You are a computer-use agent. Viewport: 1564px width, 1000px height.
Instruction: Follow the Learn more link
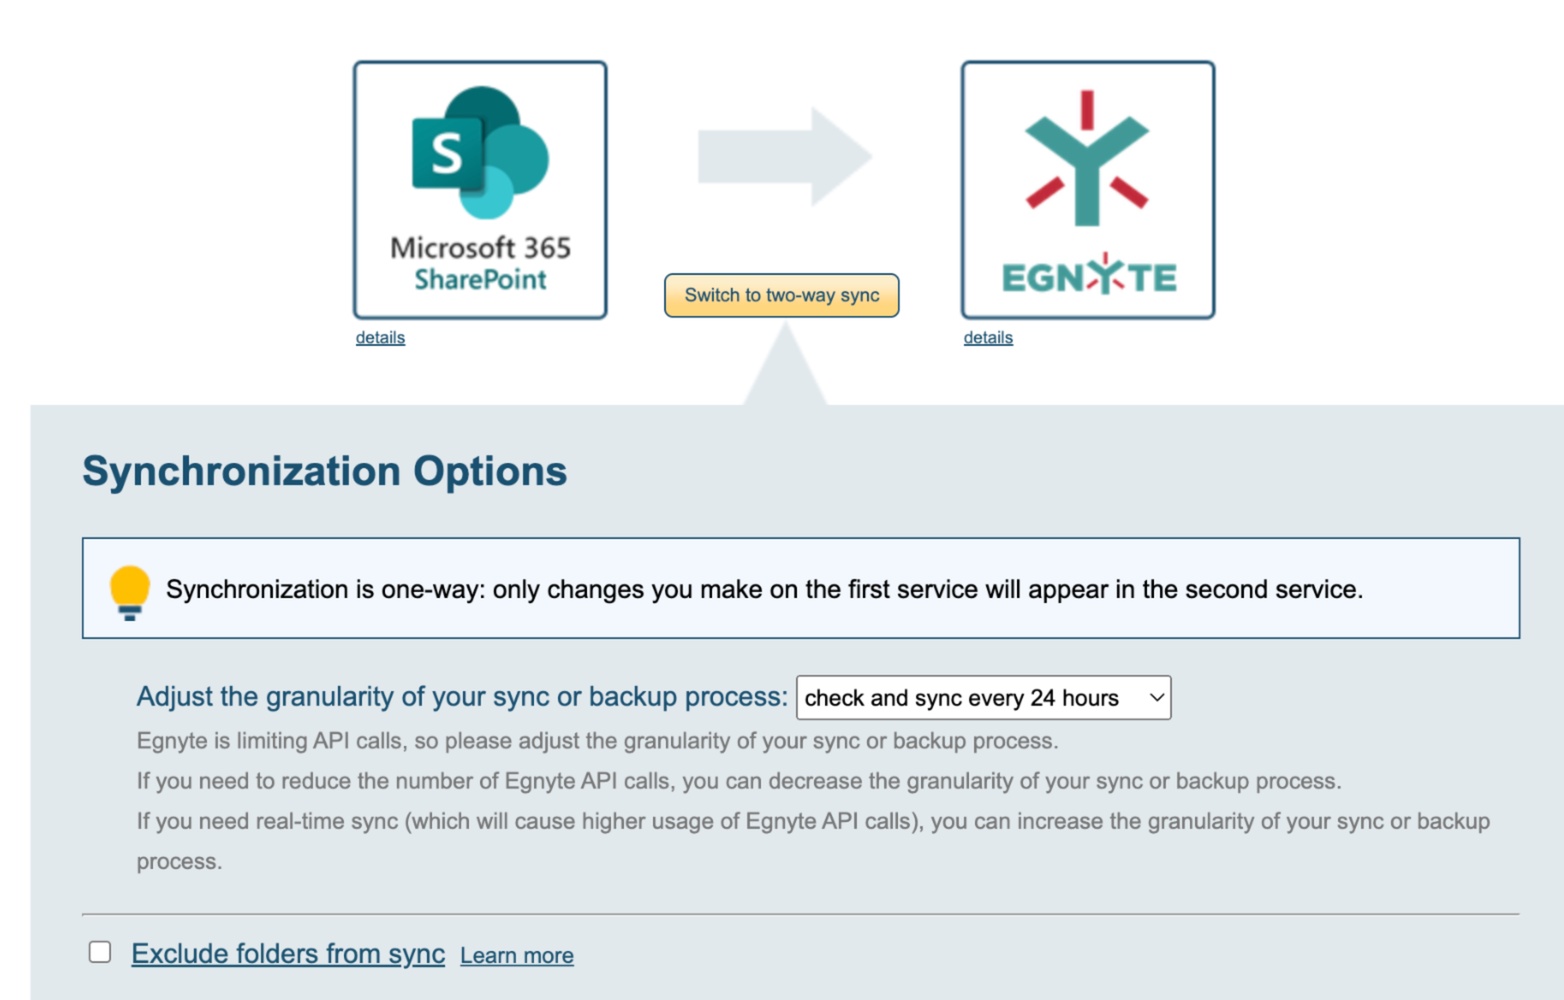pos(517,956)
